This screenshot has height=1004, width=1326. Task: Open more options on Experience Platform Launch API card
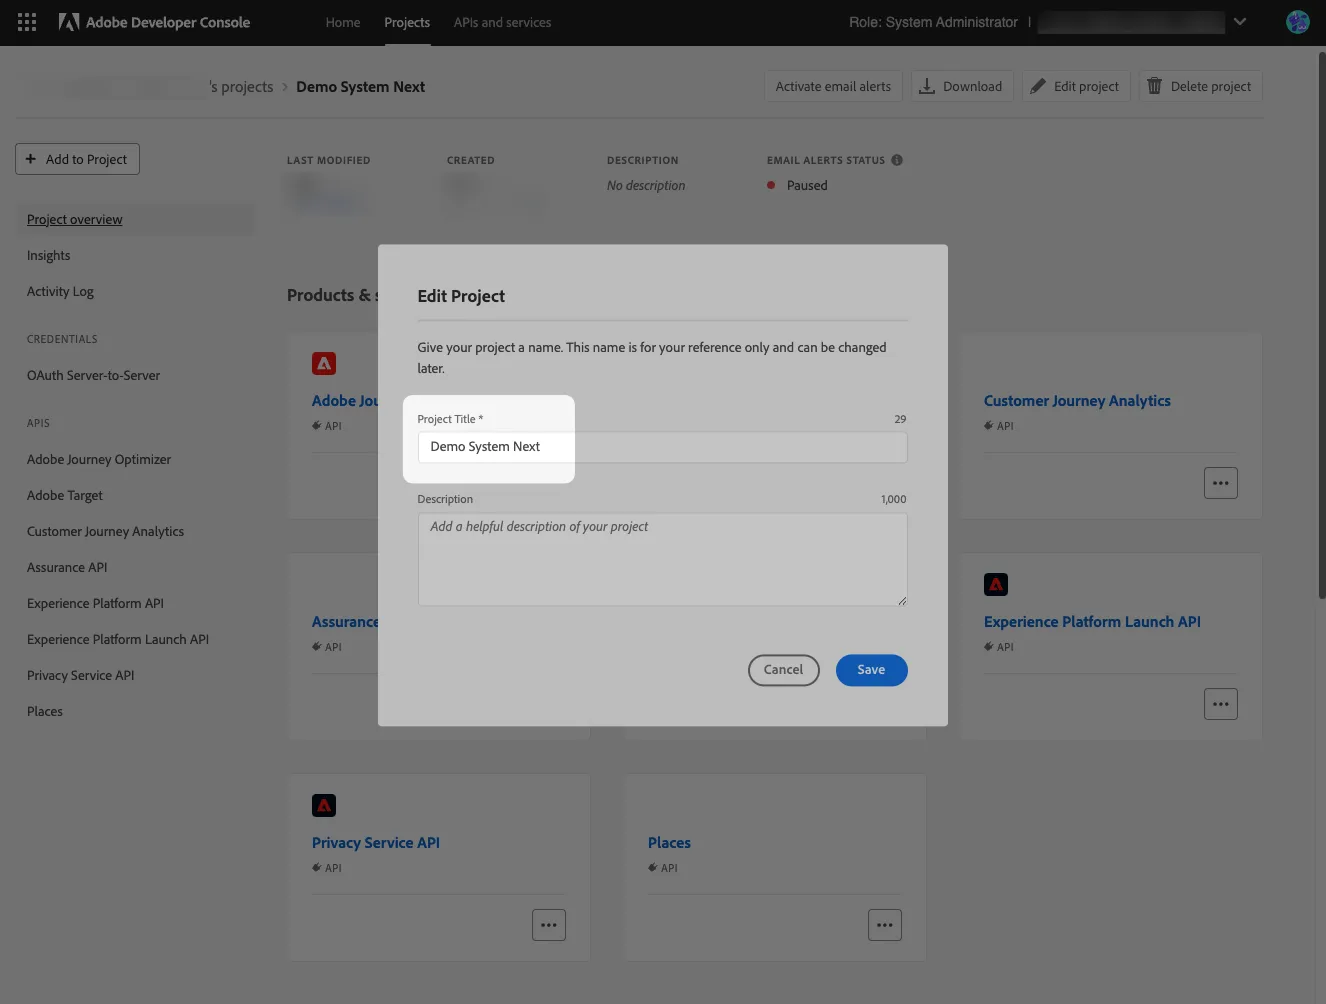tap(1221, 704)
